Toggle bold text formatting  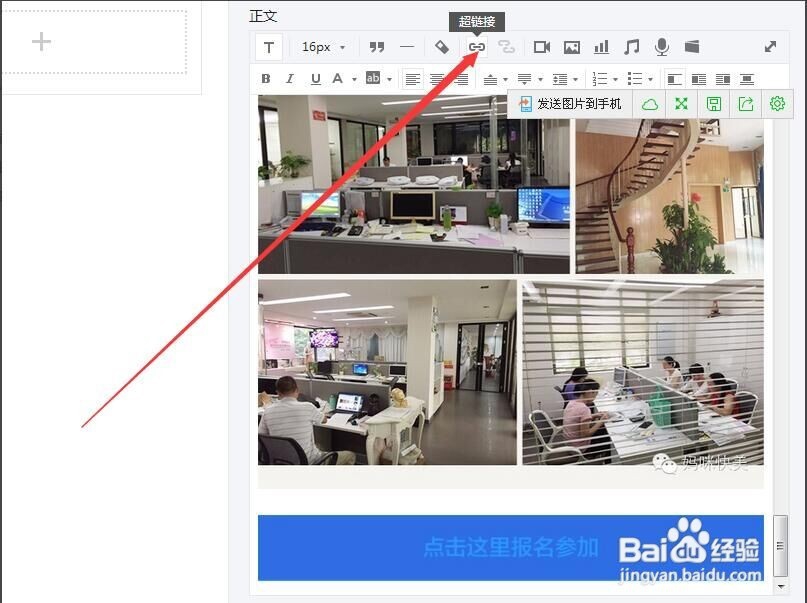click(265, 78)
